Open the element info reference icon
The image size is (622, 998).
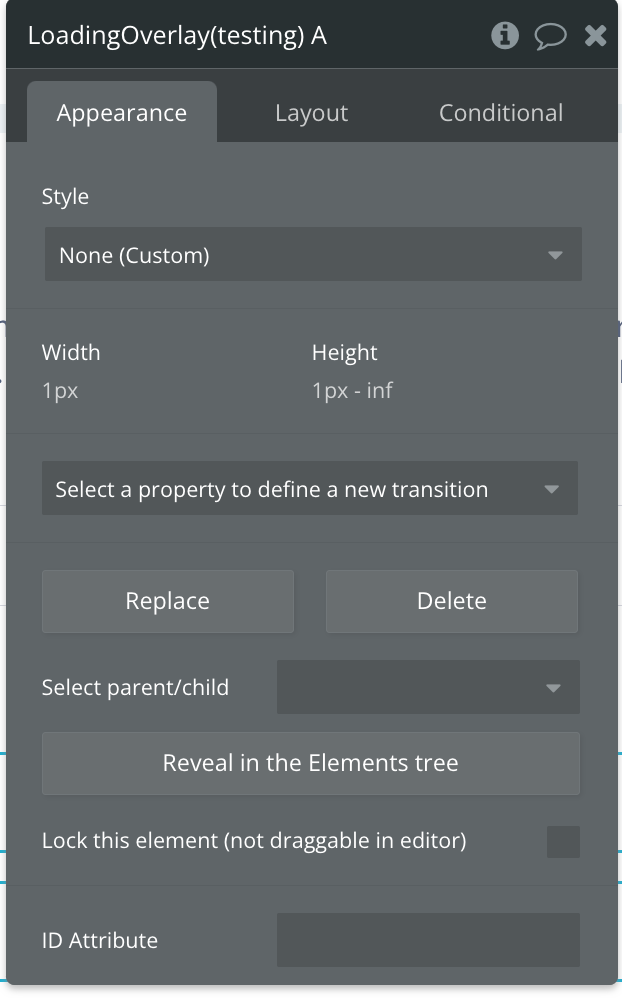tap(505, 36)
